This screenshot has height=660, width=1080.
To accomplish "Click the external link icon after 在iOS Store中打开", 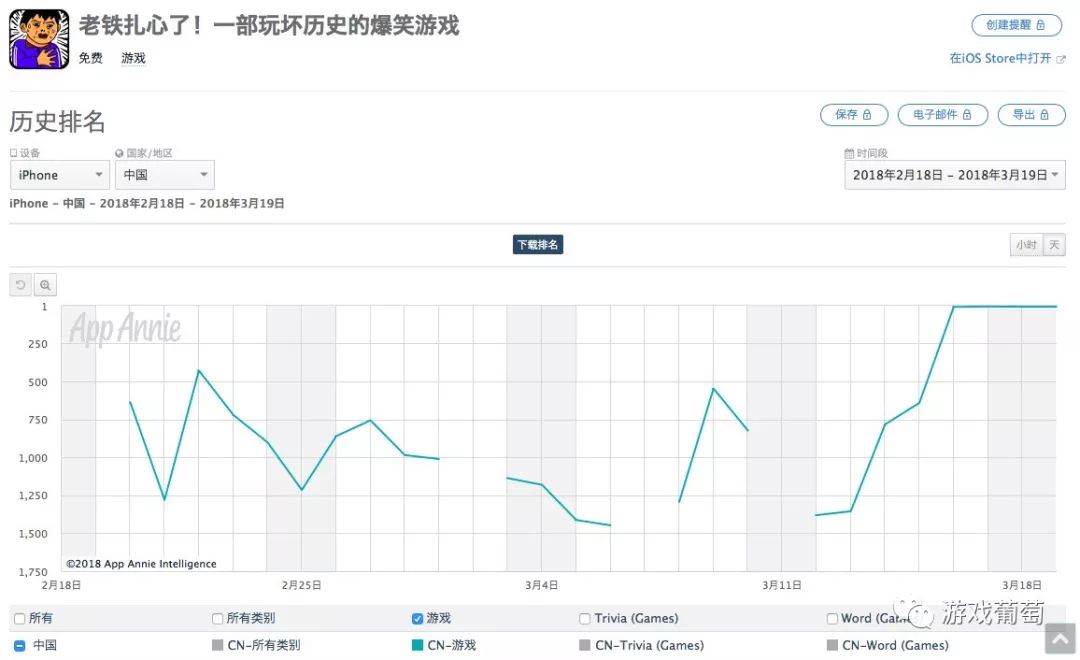I will pyautogui.click(x=1061, y=59).
